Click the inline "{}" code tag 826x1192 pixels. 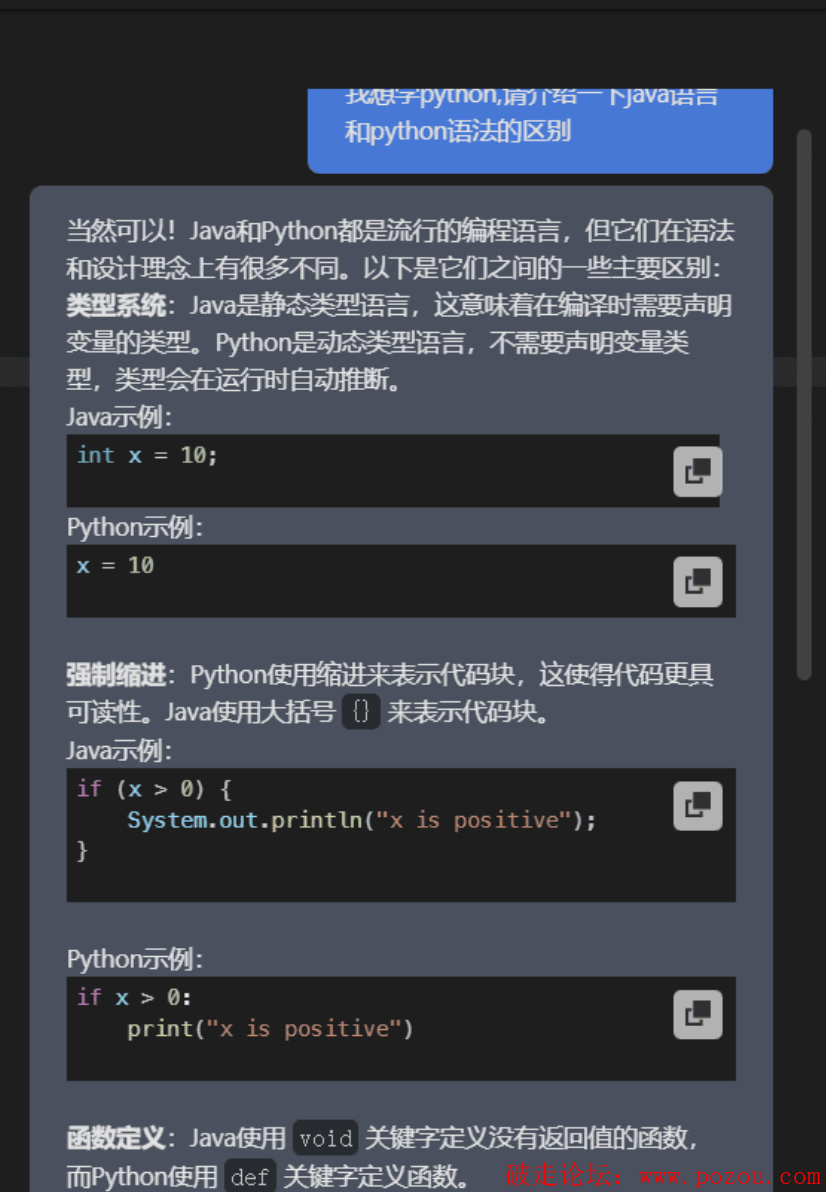361,713
